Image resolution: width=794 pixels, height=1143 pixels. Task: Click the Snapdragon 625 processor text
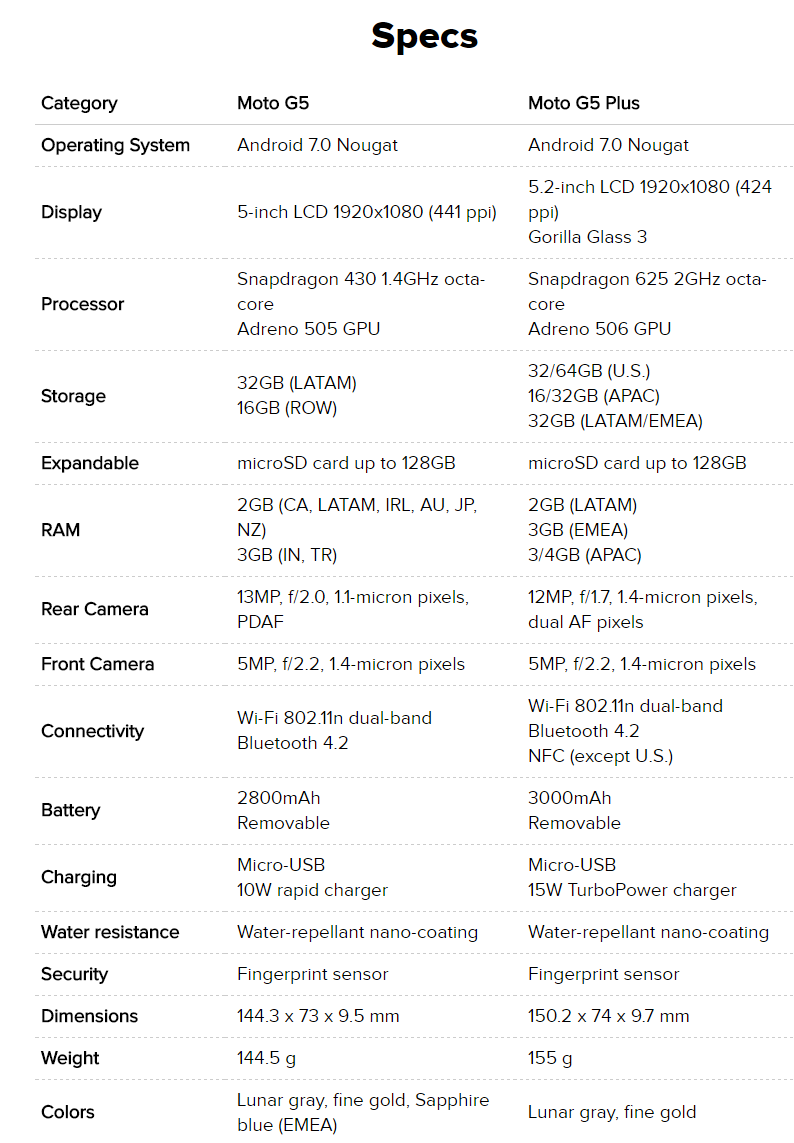[648, 292]
